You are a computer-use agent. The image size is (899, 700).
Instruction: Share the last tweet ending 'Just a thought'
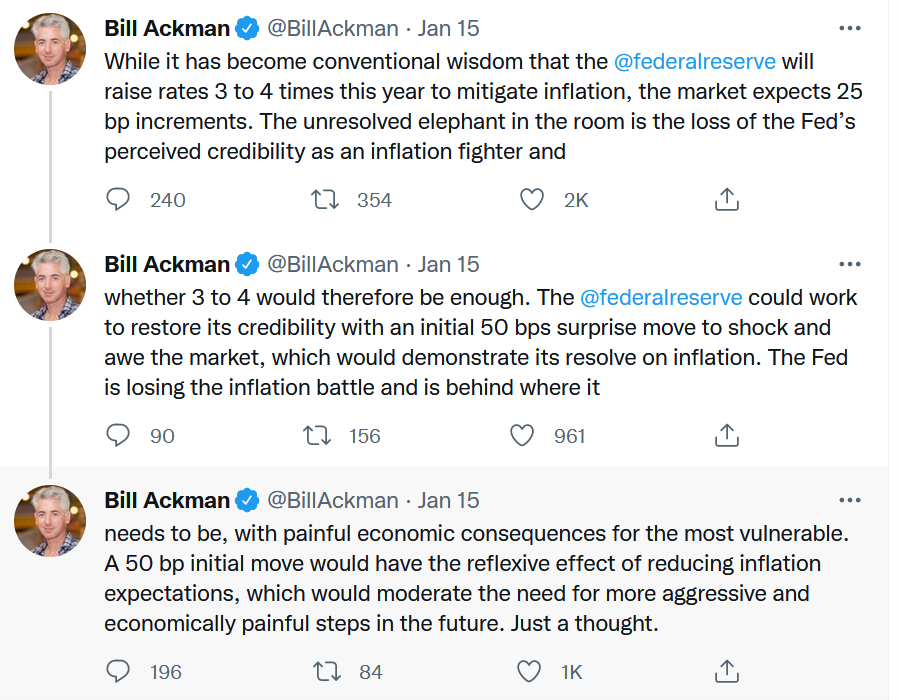click(x=727, y=672)
